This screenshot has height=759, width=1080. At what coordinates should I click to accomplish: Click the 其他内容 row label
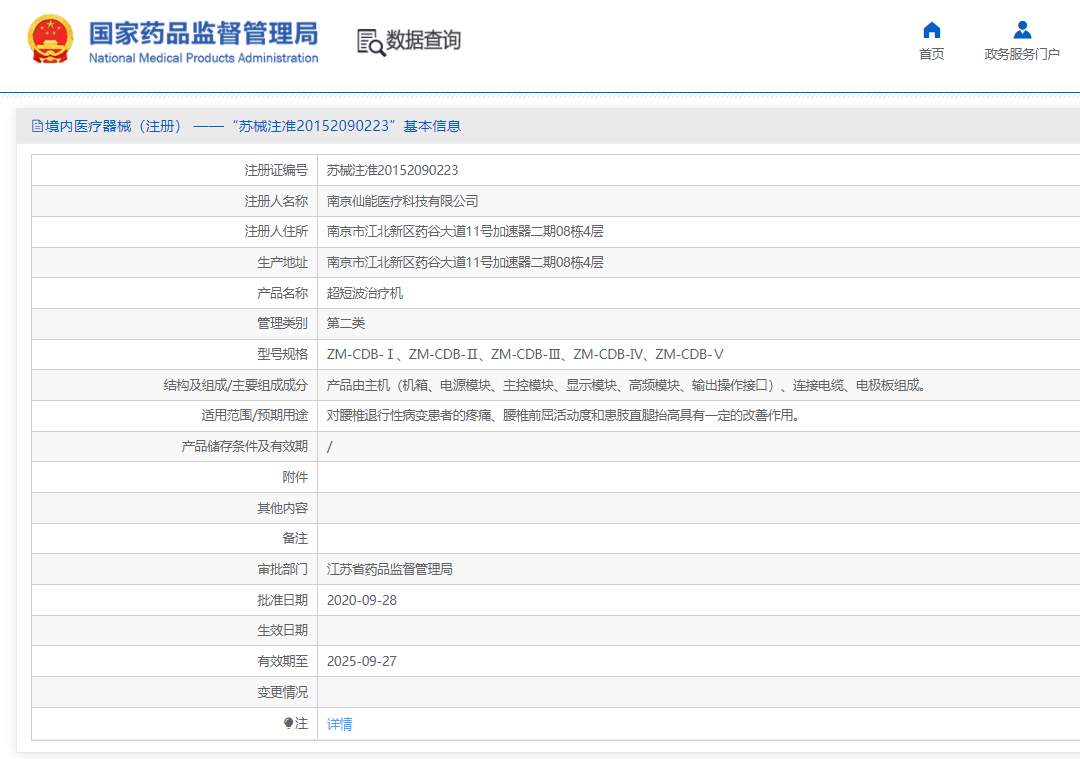coord(282,508)
